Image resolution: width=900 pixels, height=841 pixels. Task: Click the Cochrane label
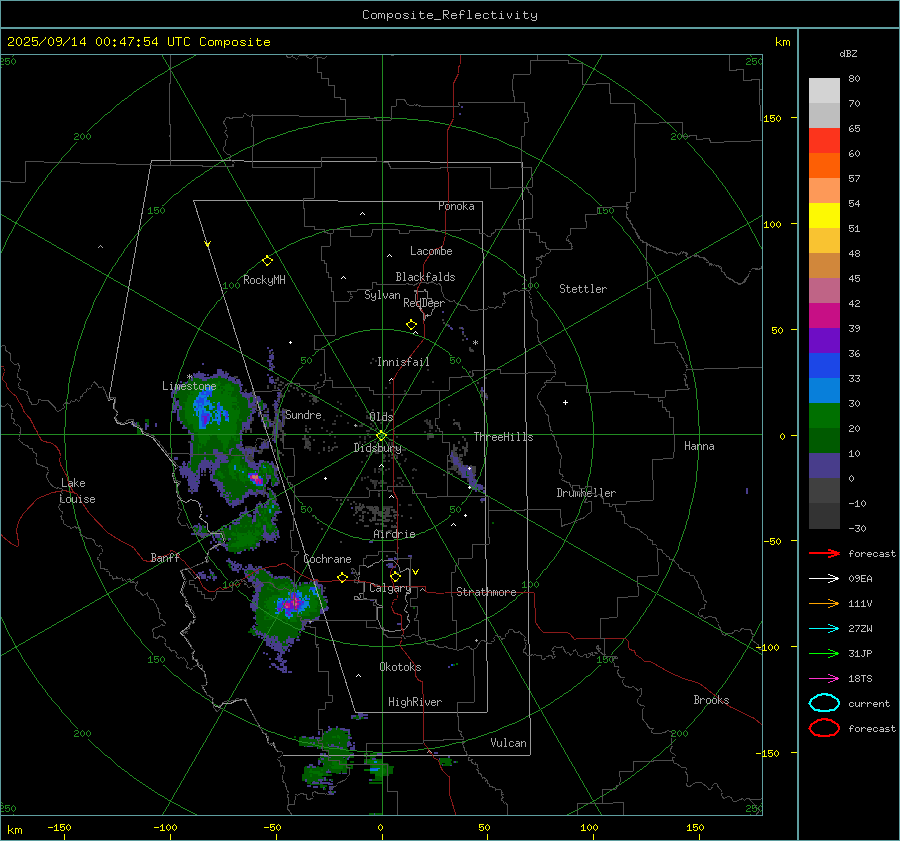(x=327, y=559)
